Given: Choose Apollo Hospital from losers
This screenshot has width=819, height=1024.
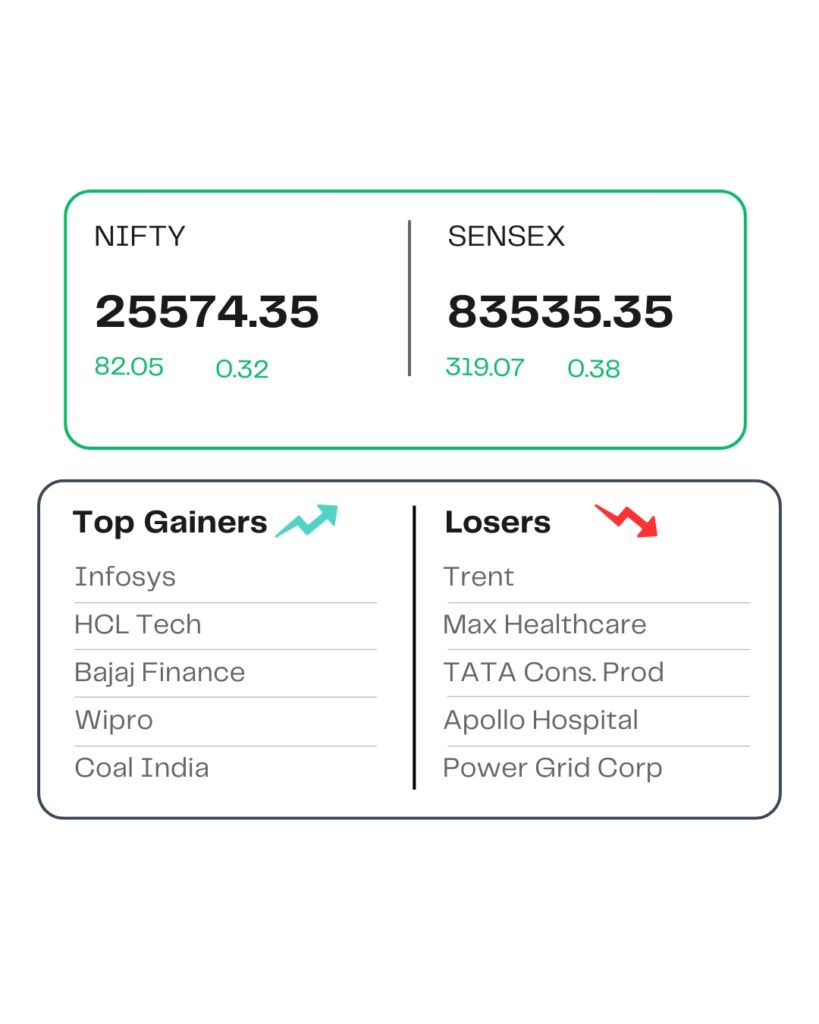Looking at the screenshot, I should [541, 721].
